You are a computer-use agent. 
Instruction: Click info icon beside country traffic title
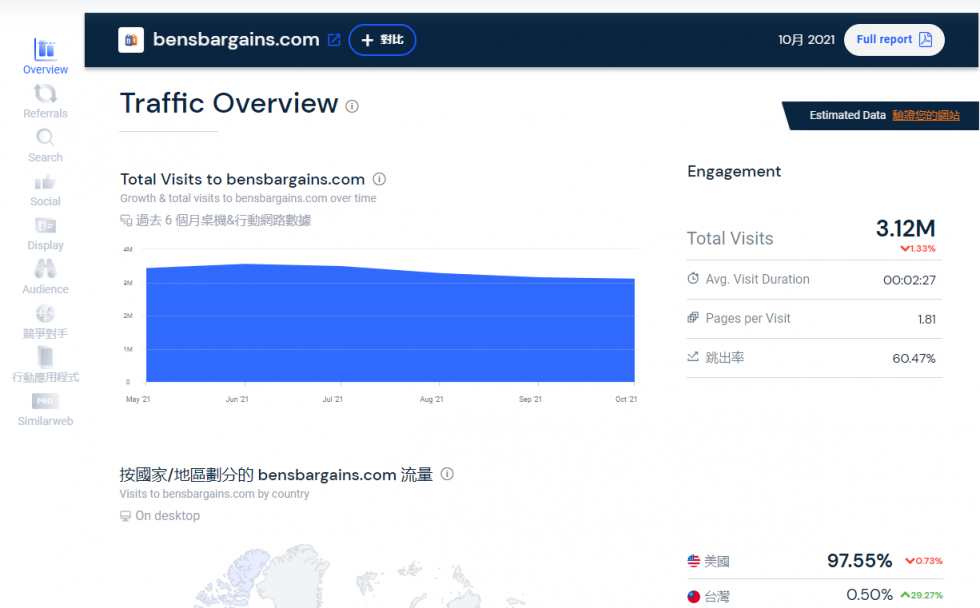click(x=447, y=474)
